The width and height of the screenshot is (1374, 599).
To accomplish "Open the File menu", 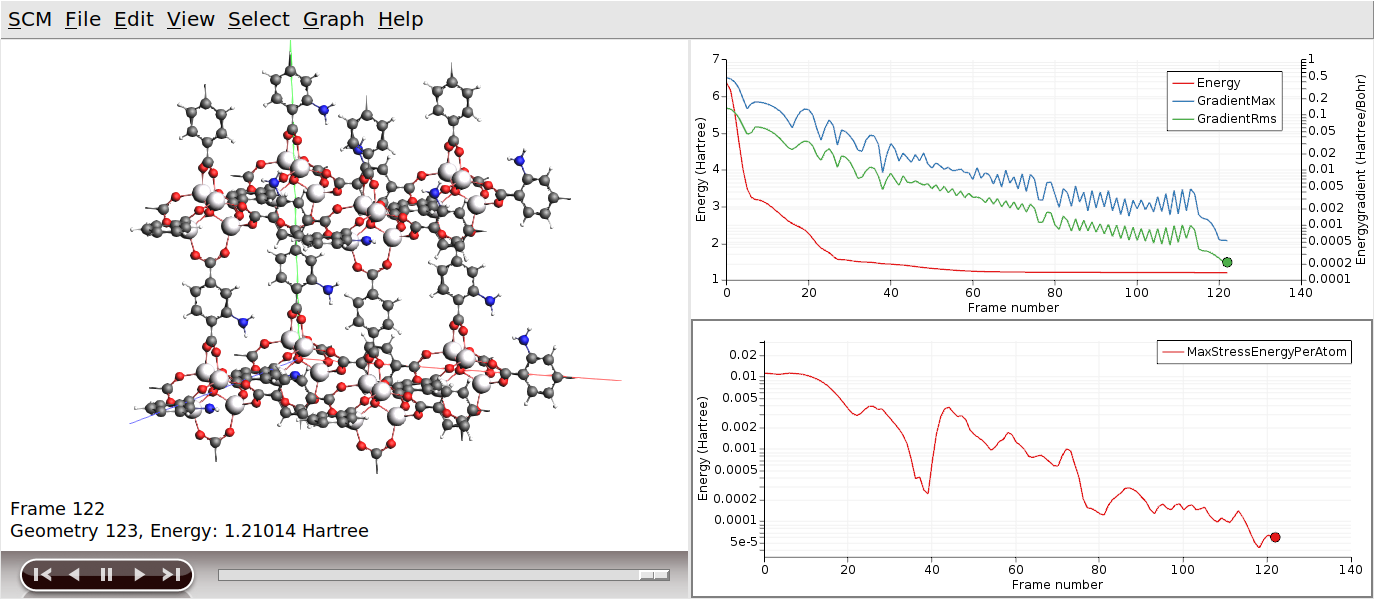I will tap(82, 19).
